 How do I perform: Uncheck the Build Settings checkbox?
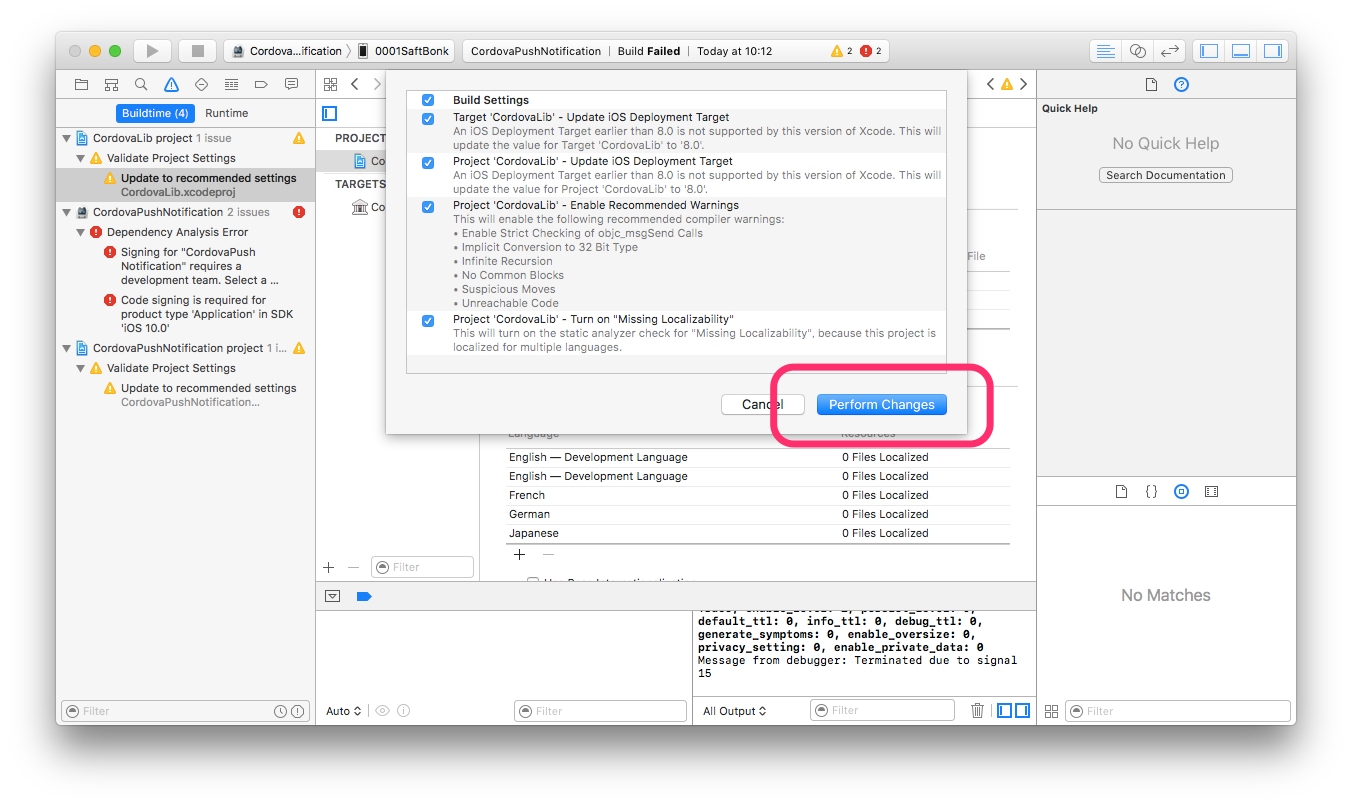click(428, 100)
